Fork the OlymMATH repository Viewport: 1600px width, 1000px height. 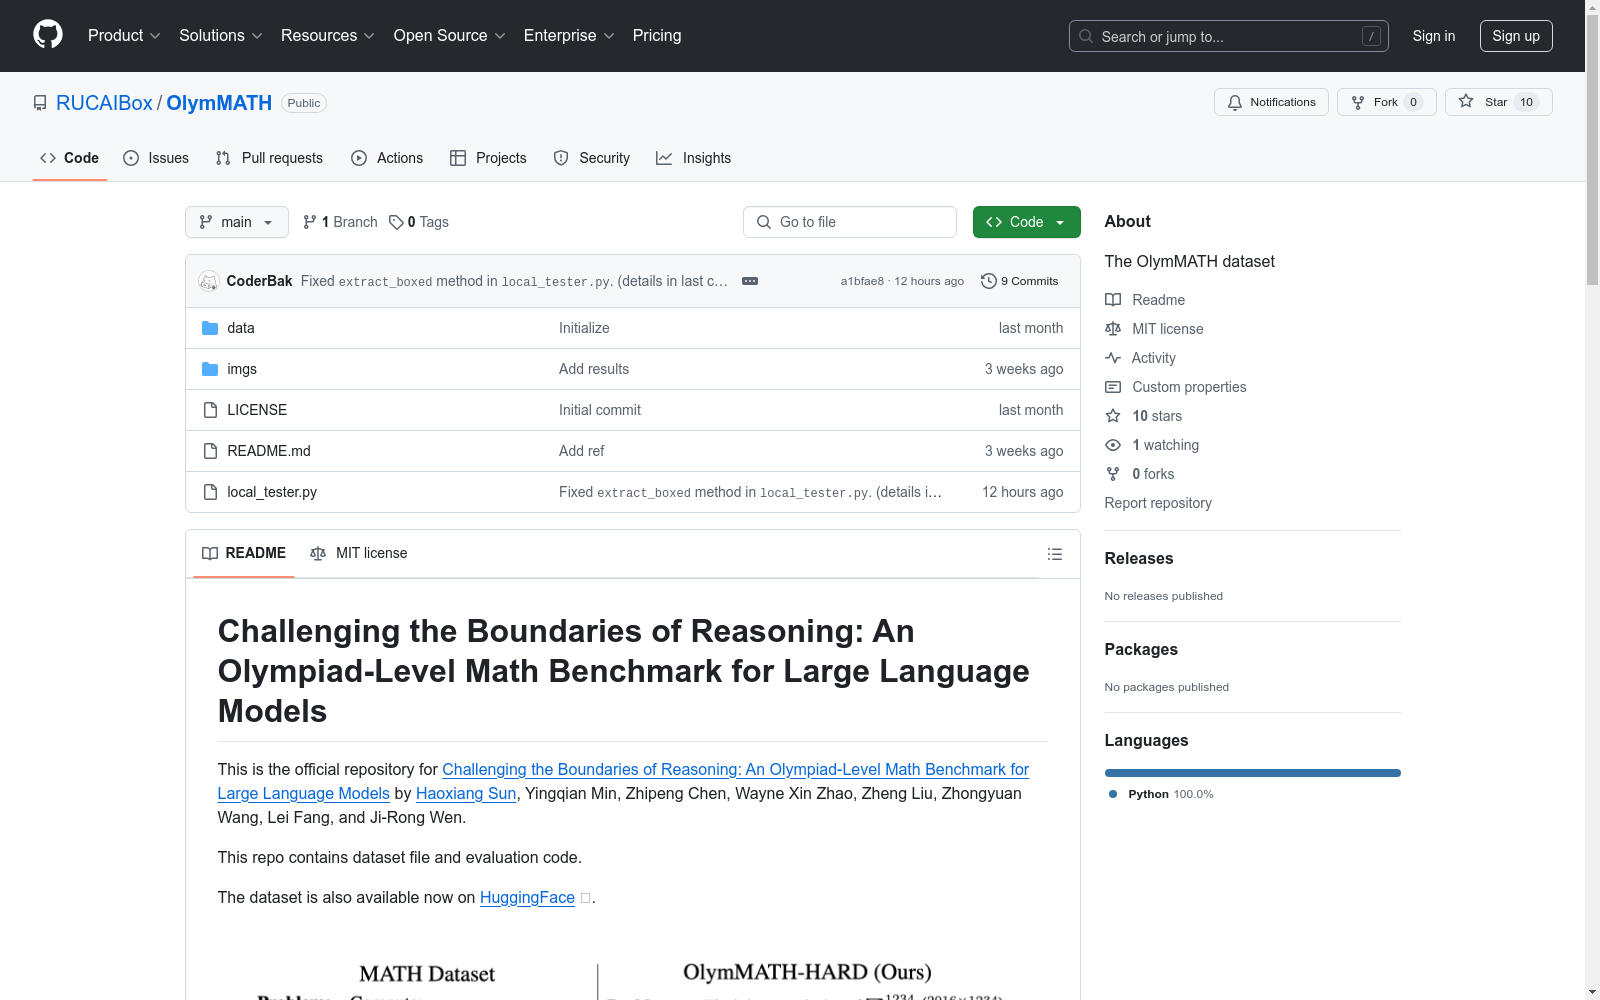pyautogui.click(x=1386, y=102)
